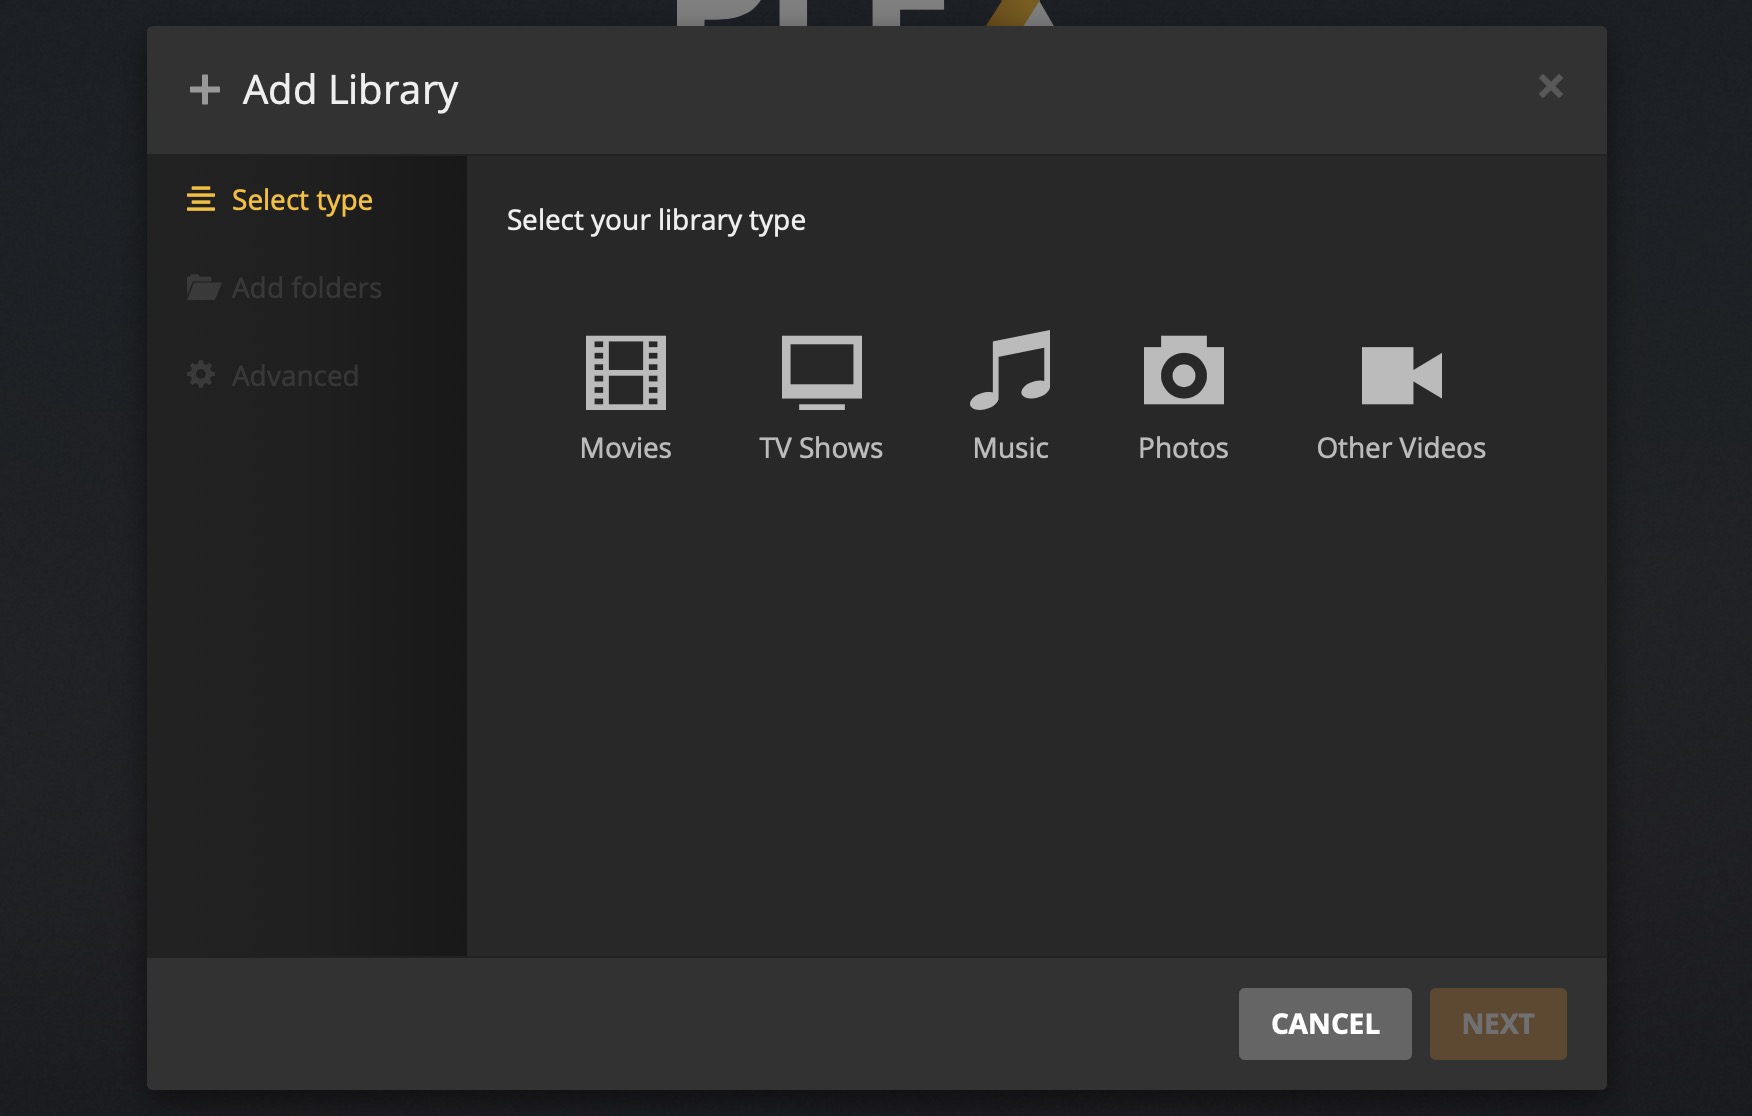Click the Movies text label
Image resolution: width=1752 pixels, height=1116 pixels.
point(625,448)
